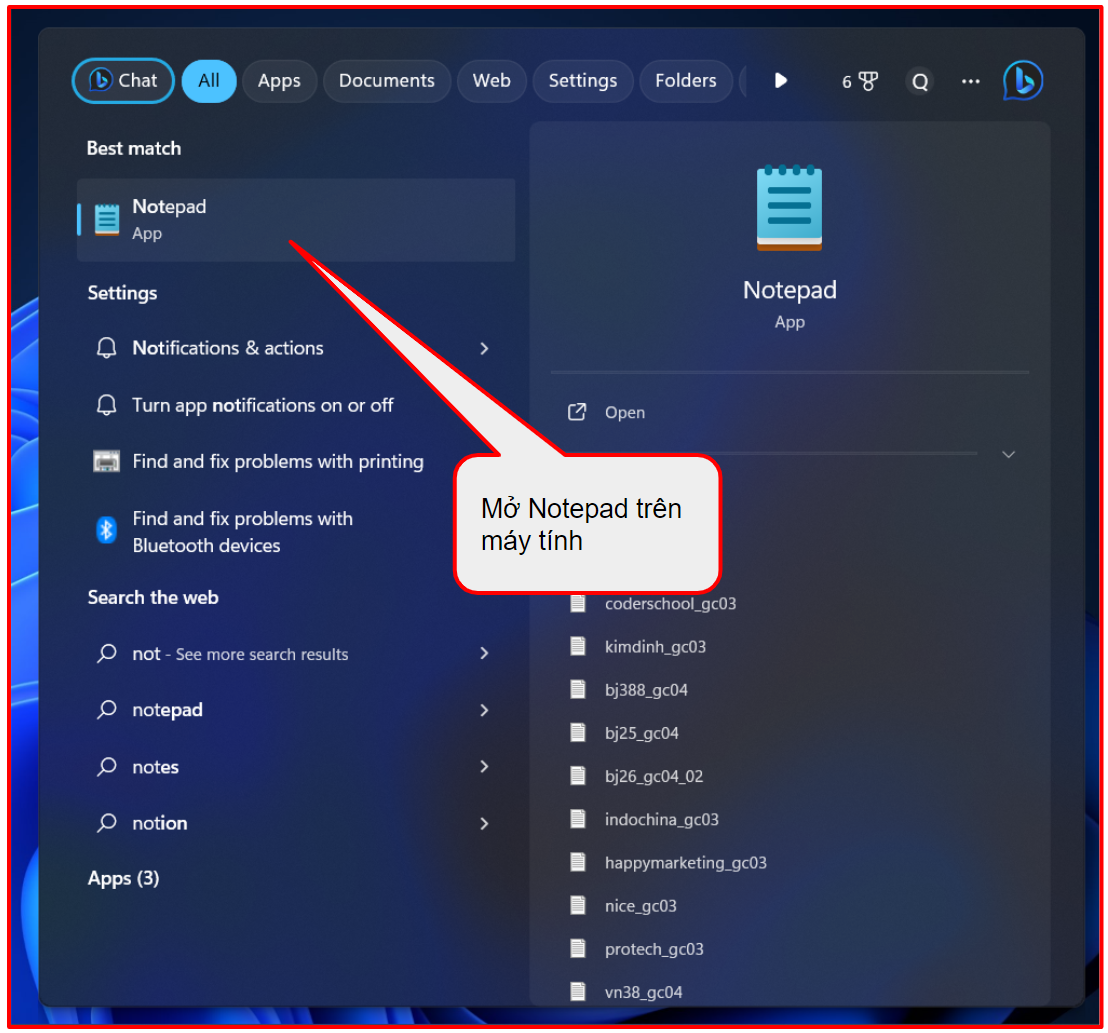Viewport: 1108px width, 1033px height.
Task: Open recent file coderschool_gc03
Action: (669, 604)
